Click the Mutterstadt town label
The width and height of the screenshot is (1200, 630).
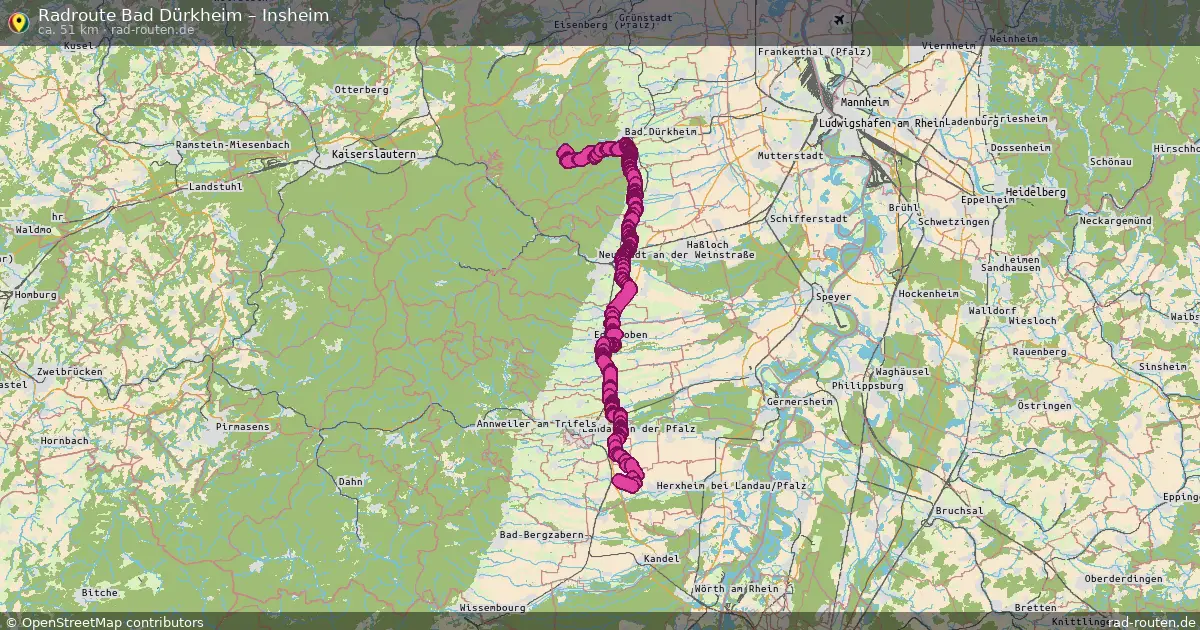click(790, 156)
